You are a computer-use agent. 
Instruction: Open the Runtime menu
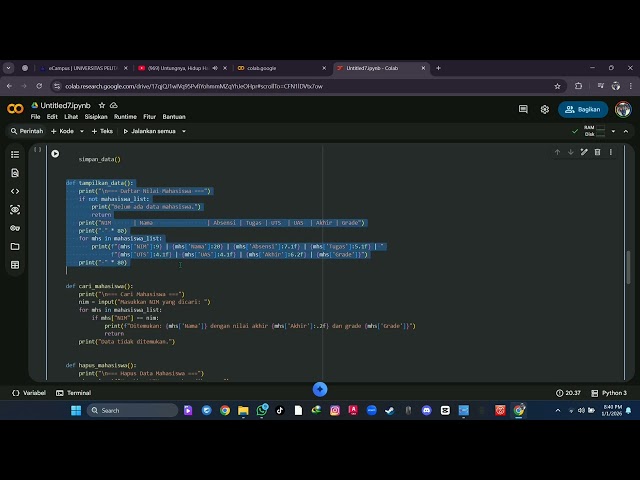coord(125,117)
